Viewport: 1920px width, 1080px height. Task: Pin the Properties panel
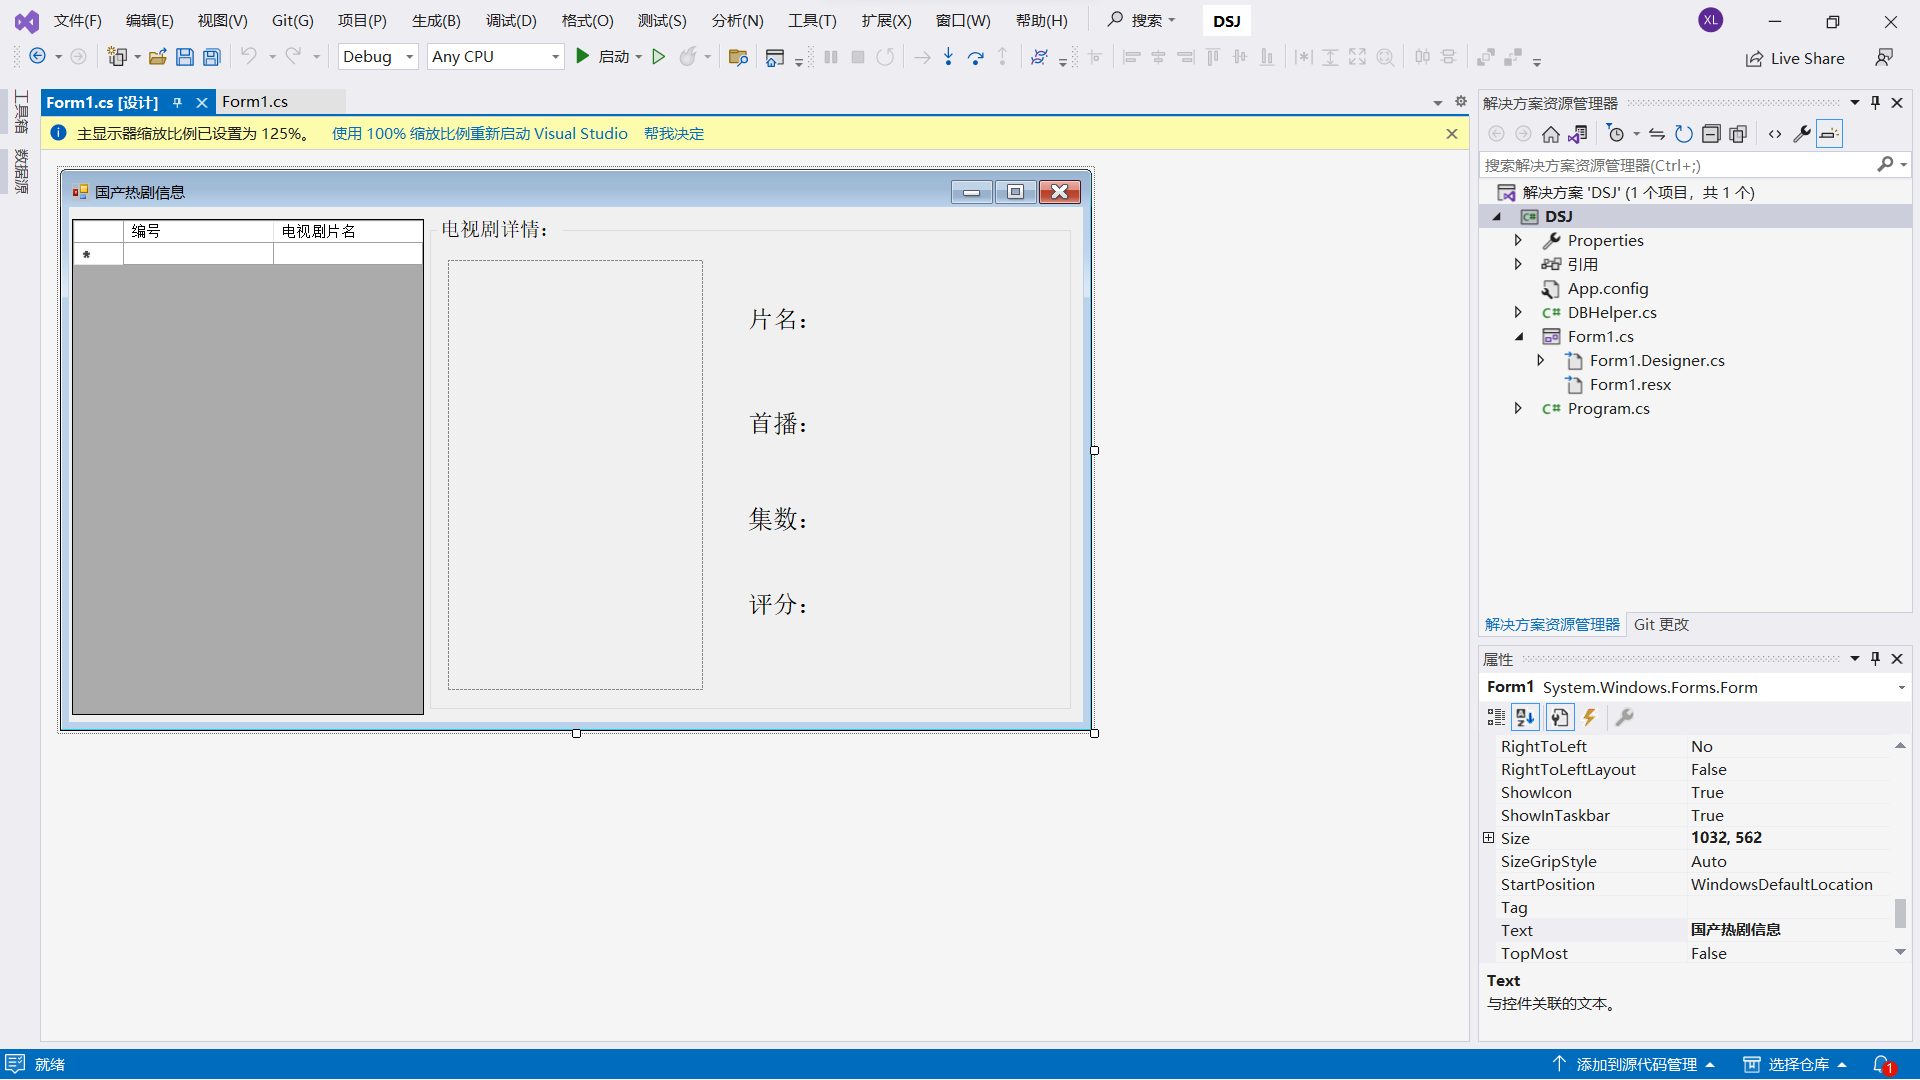pyautogui.click(x=1875, y=659)
